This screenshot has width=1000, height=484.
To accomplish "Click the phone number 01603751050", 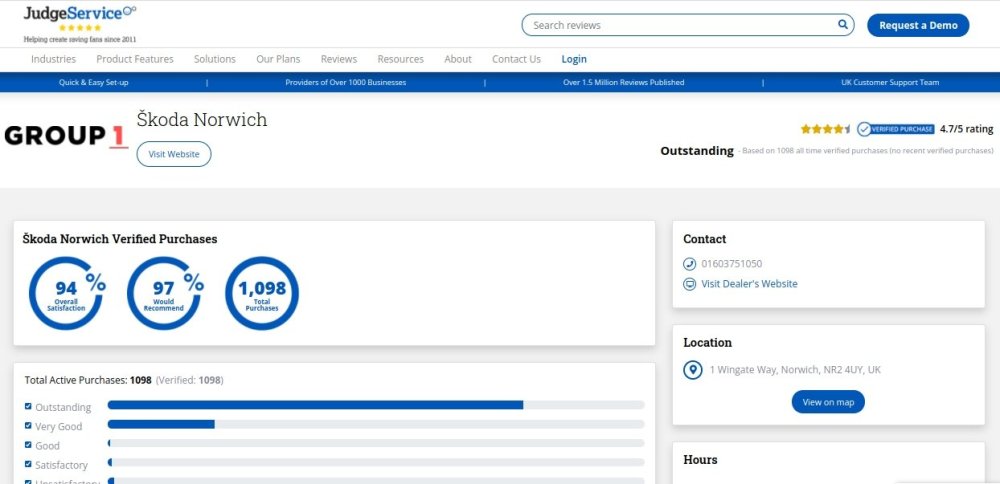I will (x=732, y=264).
